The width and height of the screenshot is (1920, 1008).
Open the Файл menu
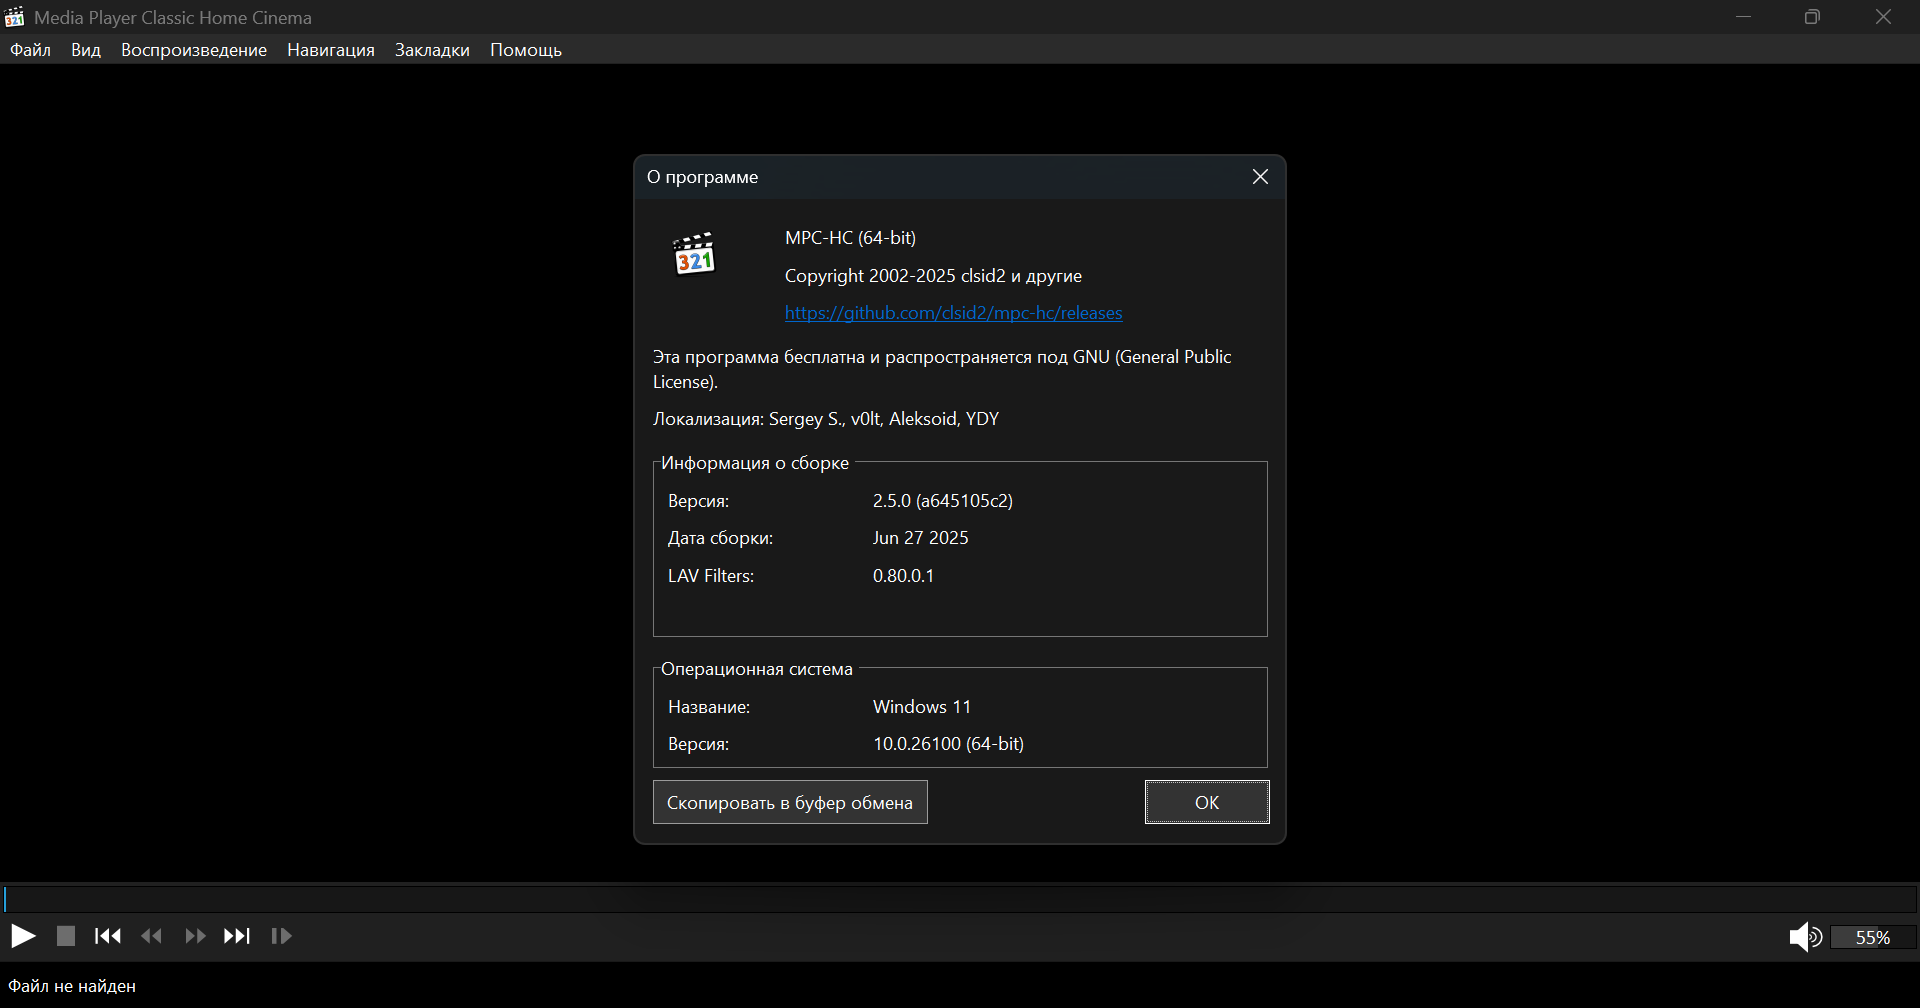point(31,50)
